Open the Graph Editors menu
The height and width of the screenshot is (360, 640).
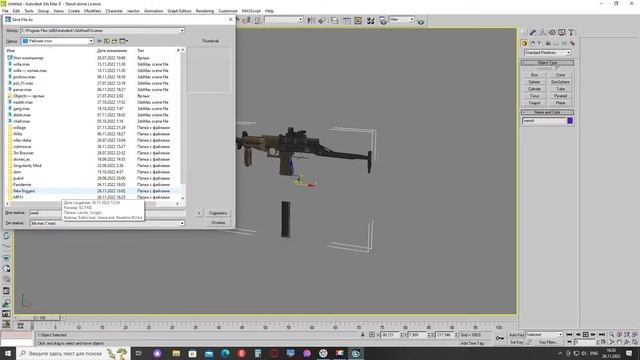(179, 11)
